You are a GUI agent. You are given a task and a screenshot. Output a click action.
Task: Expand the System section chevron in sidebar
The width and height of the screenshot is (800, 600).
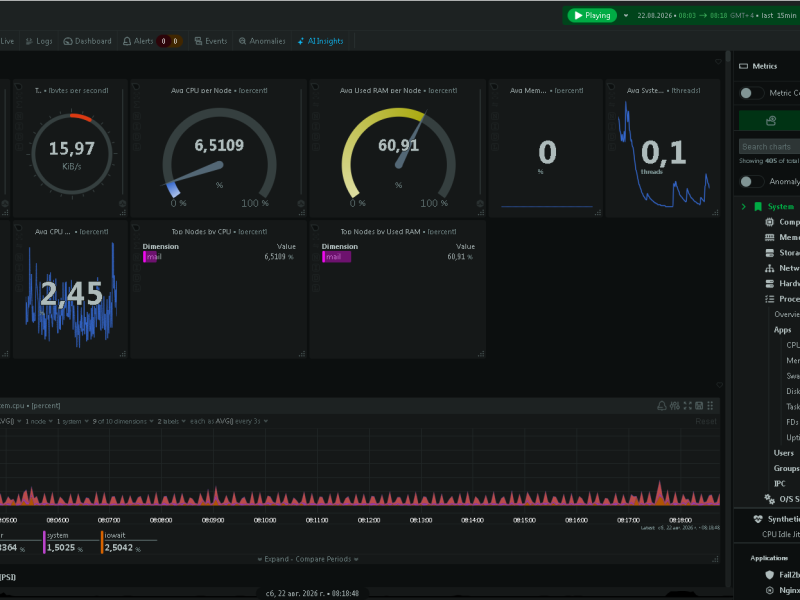743,207
